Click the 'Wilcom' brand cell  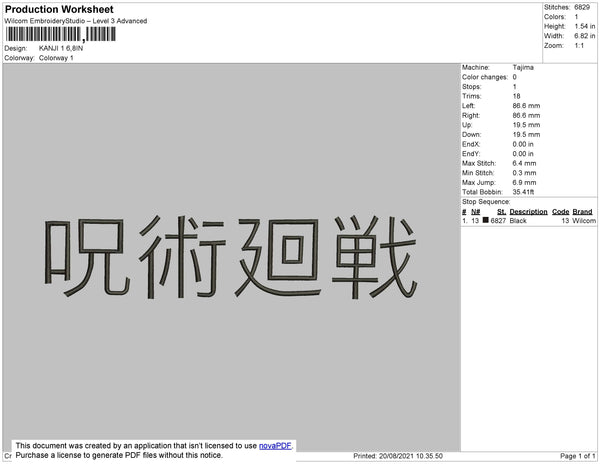click(584, 221)
